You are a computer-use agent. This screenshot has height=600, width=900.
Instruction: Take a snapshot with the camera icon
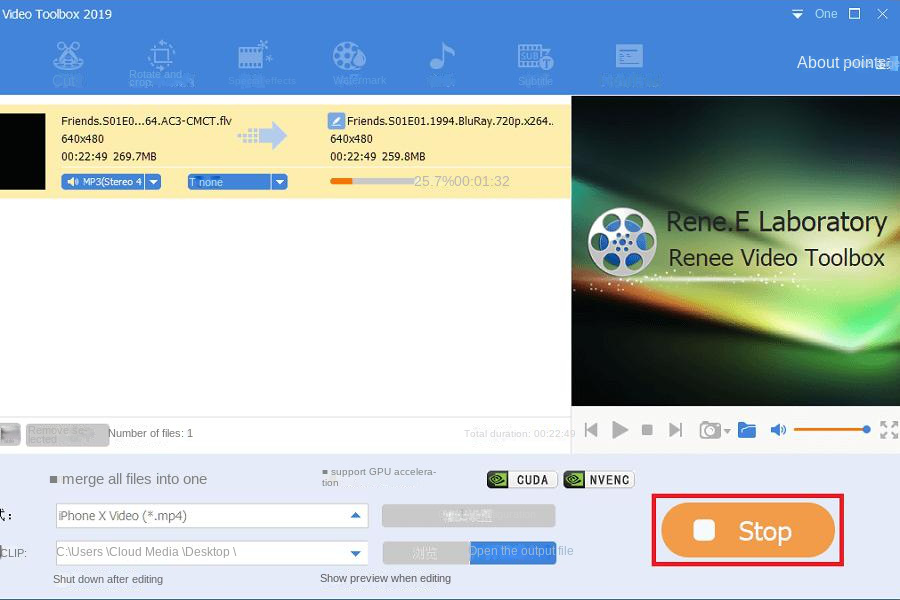[710, 430]
